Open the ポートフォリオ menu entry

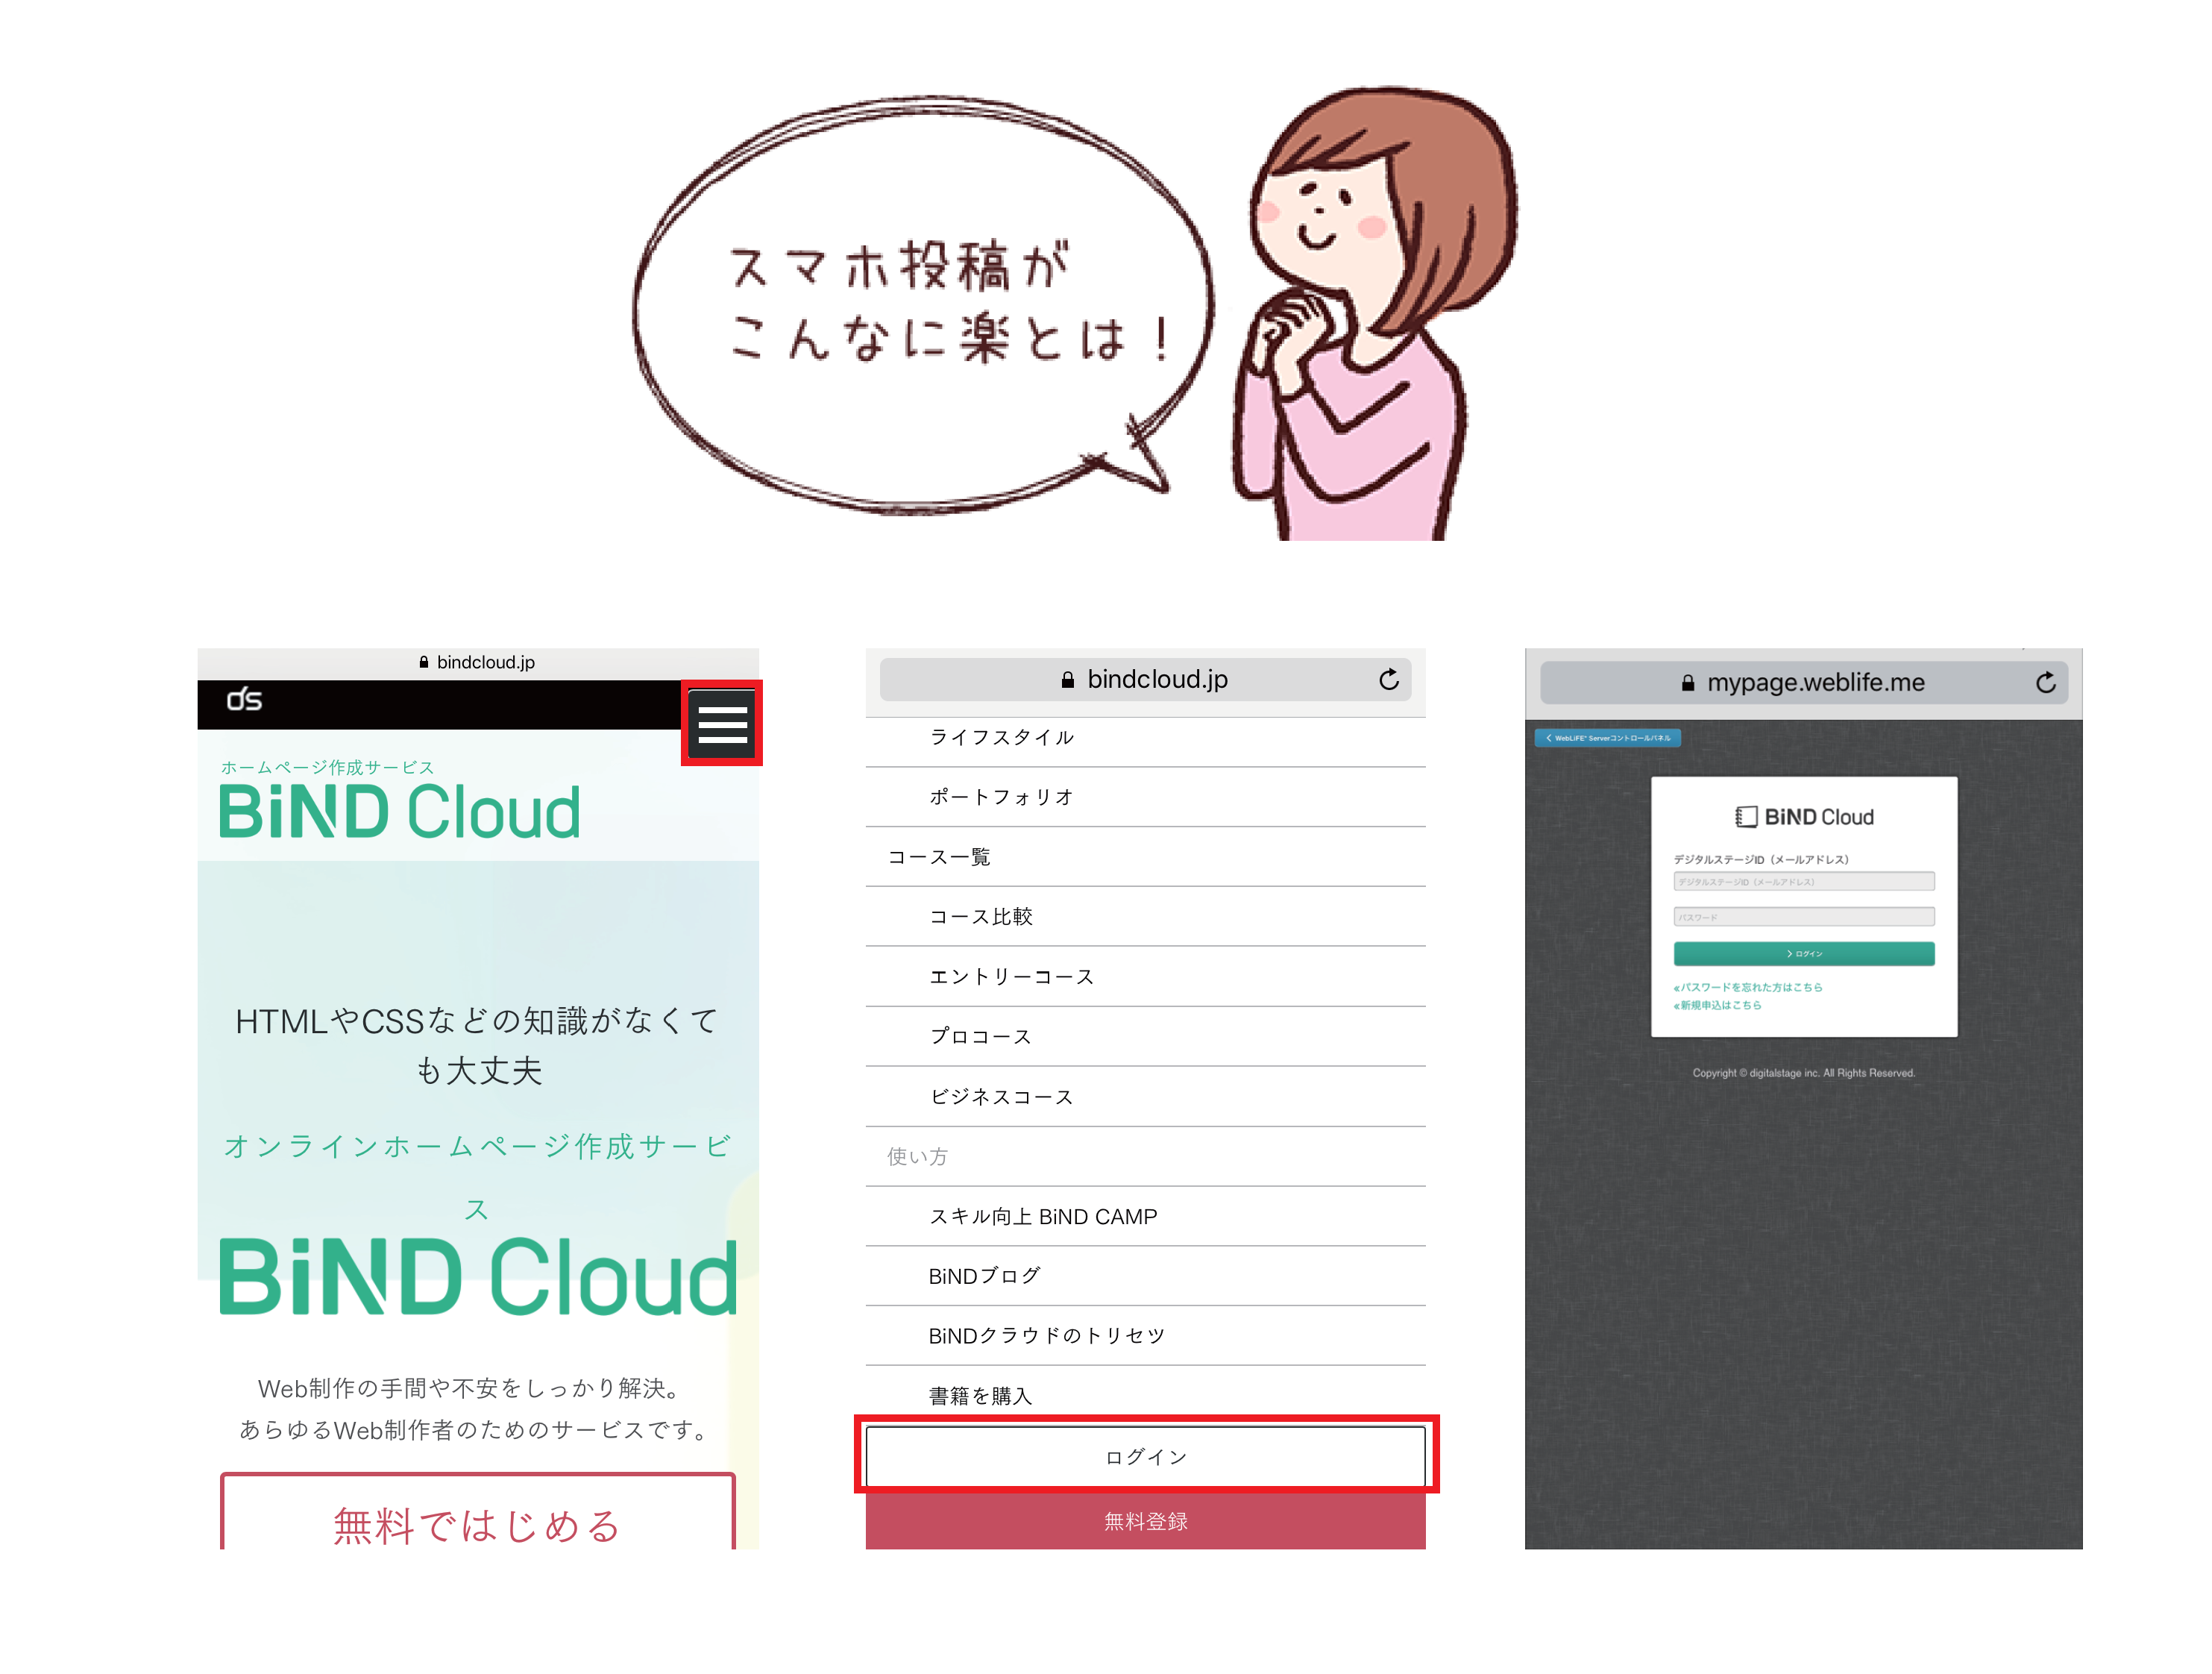tap(1145, 797)
